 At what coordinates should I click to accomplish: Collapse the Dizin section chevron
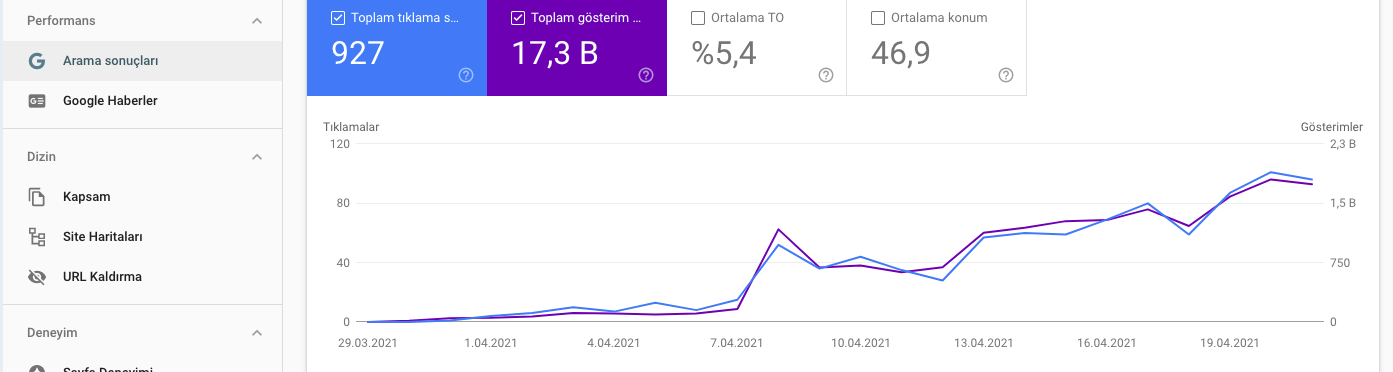(x=257, y=157)
